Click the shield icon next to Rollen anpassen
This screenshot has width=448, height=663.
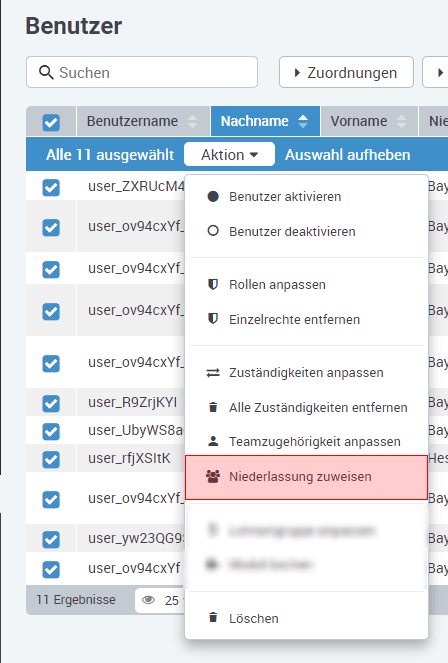[x=213, y=284]
